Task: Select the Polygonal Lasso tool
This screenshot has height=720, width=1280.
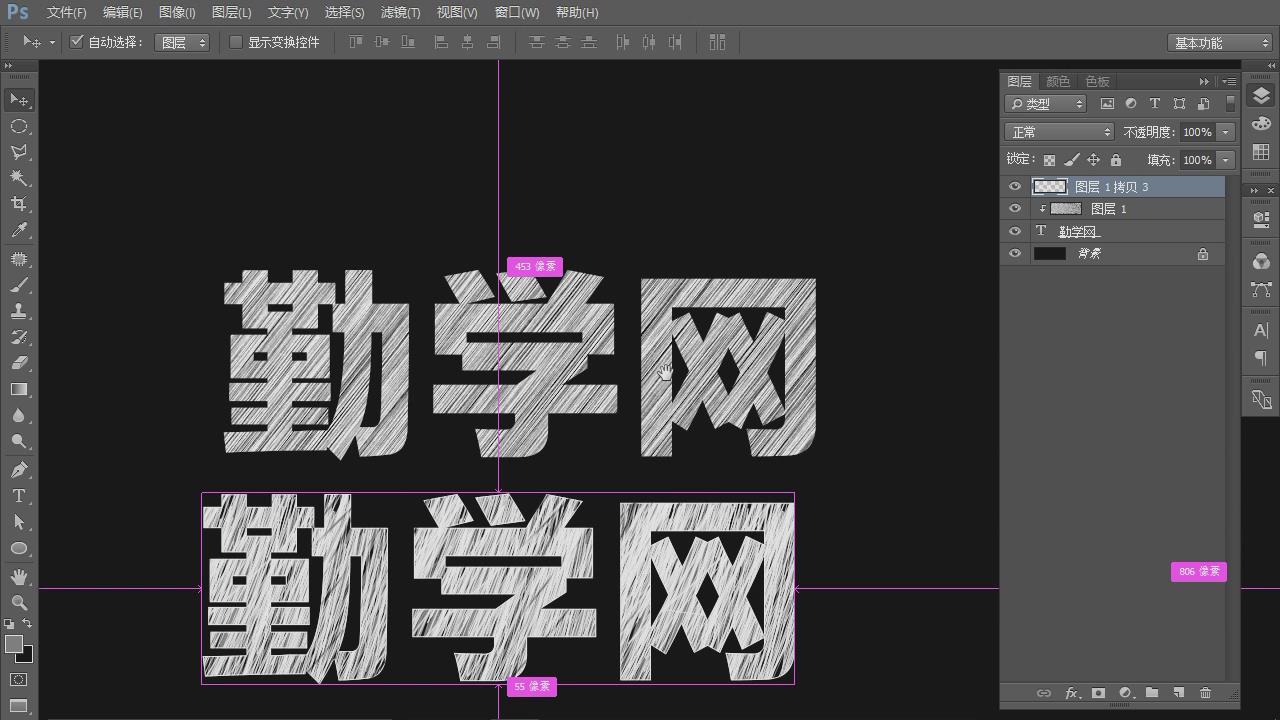Action: click(x=19, y=152)
